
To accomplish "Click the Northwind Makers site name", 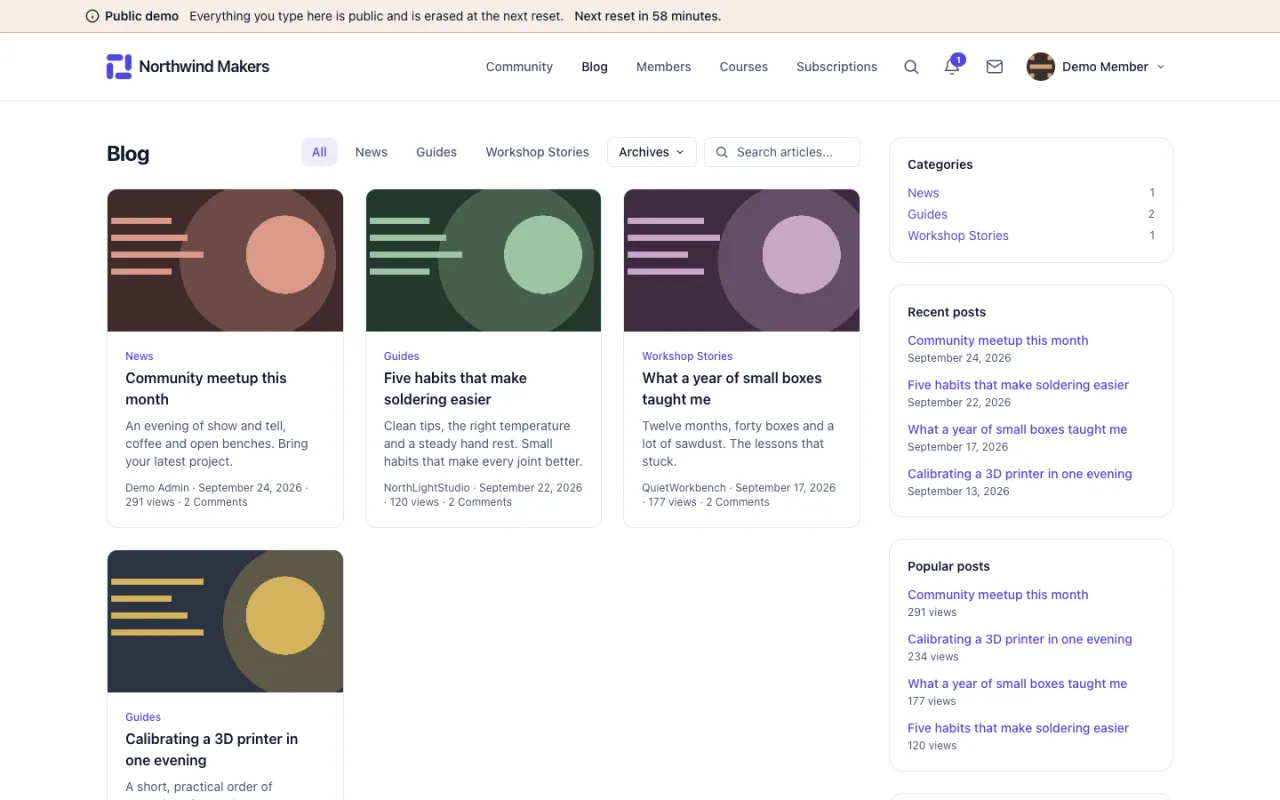I will click(x=204, y=67).
